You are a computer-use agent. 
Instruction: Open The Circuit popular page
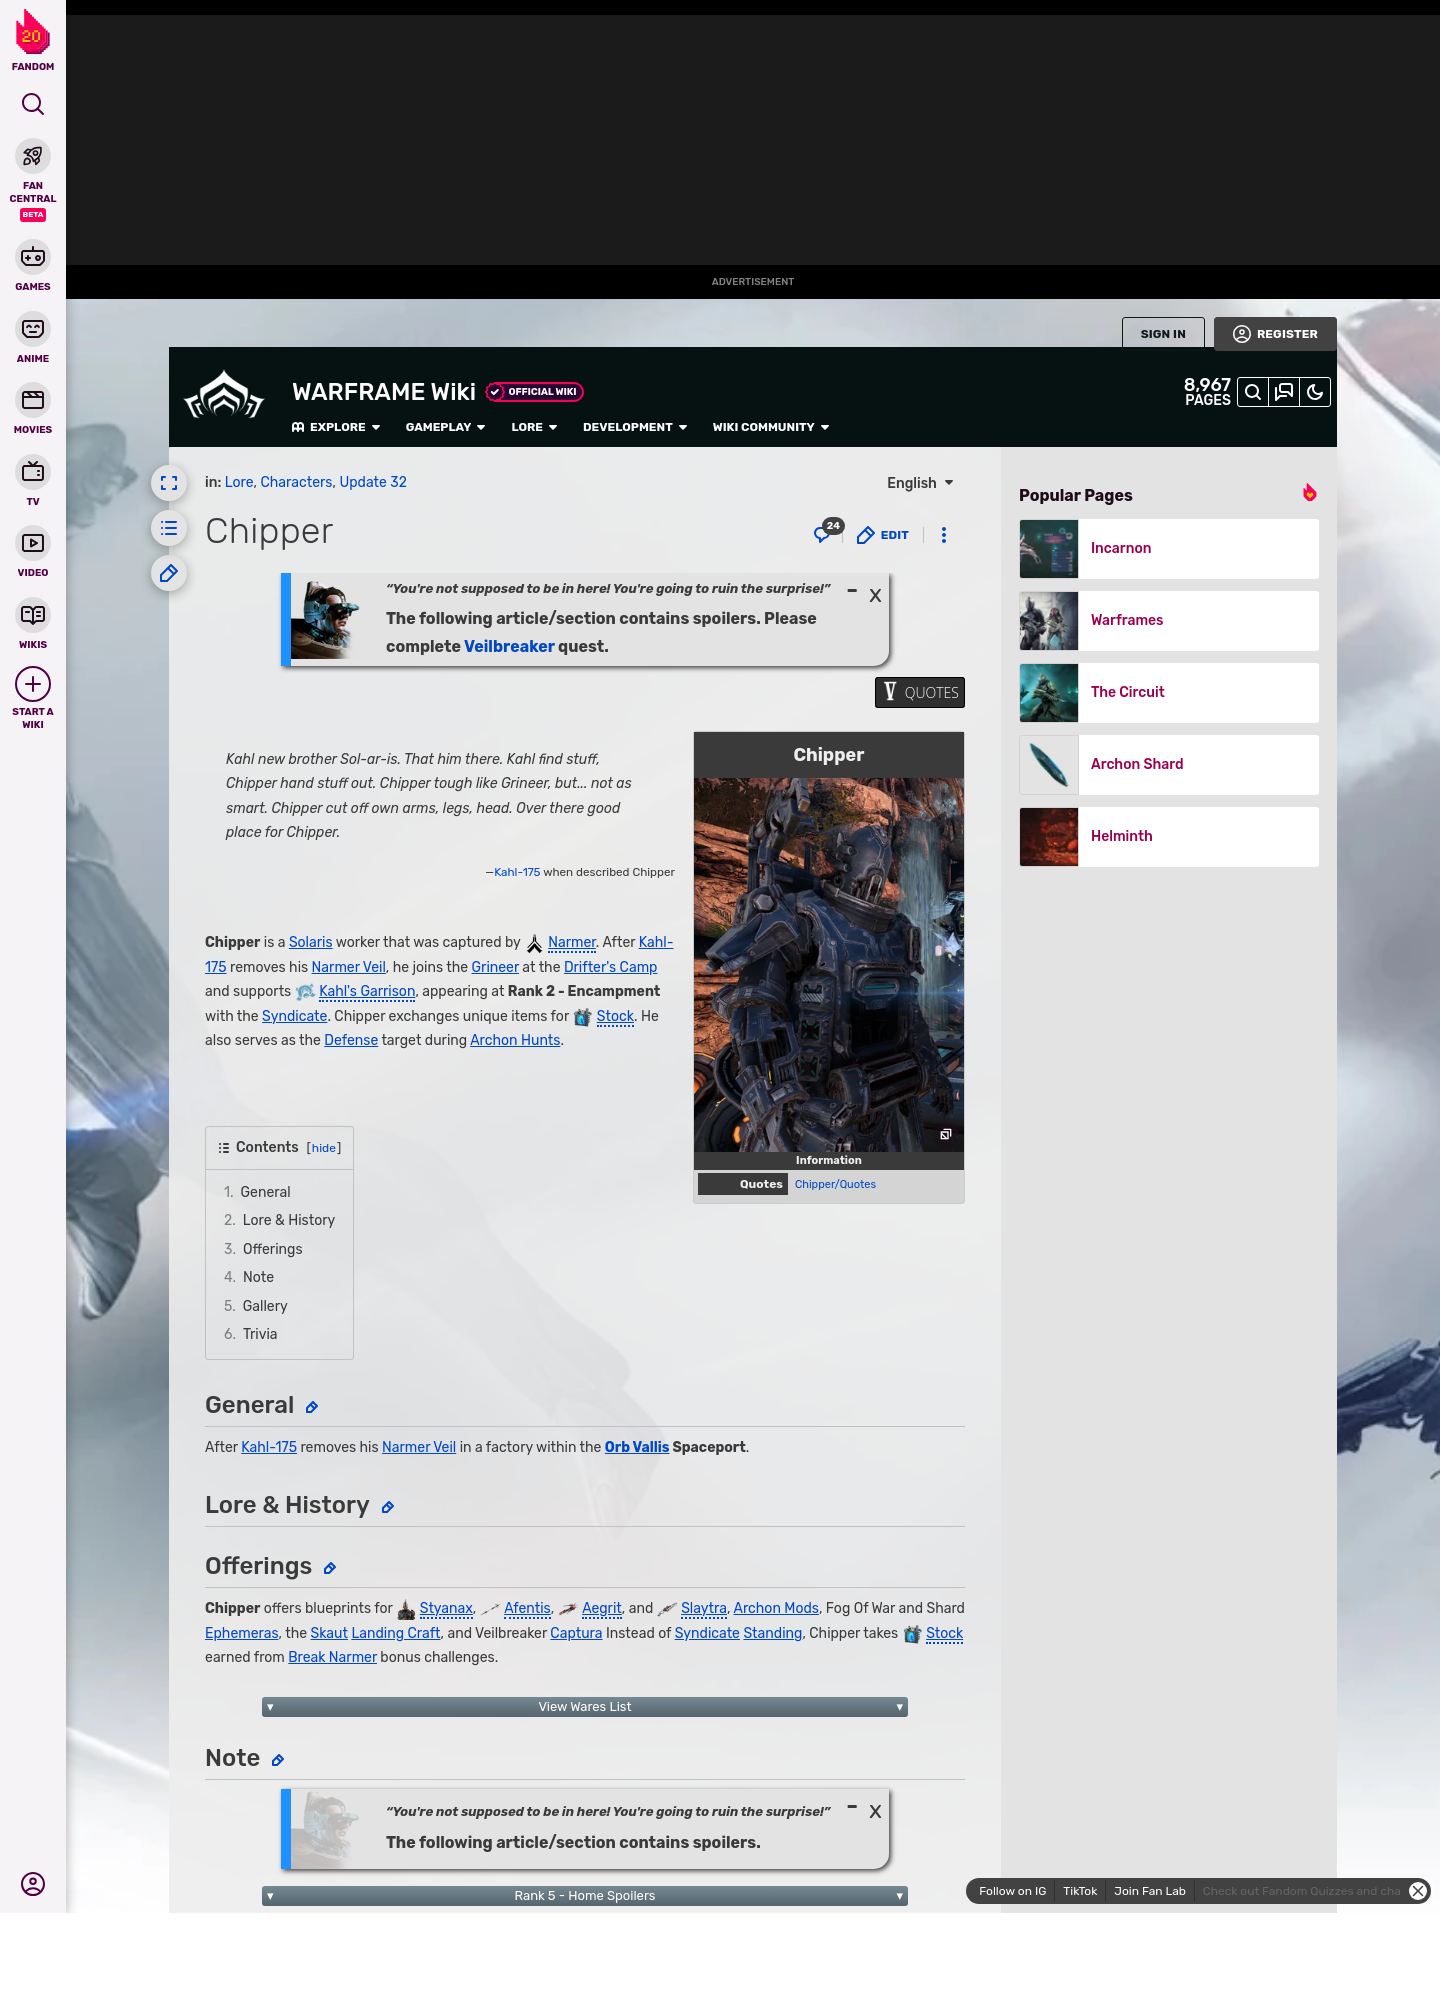(1169, 693)
